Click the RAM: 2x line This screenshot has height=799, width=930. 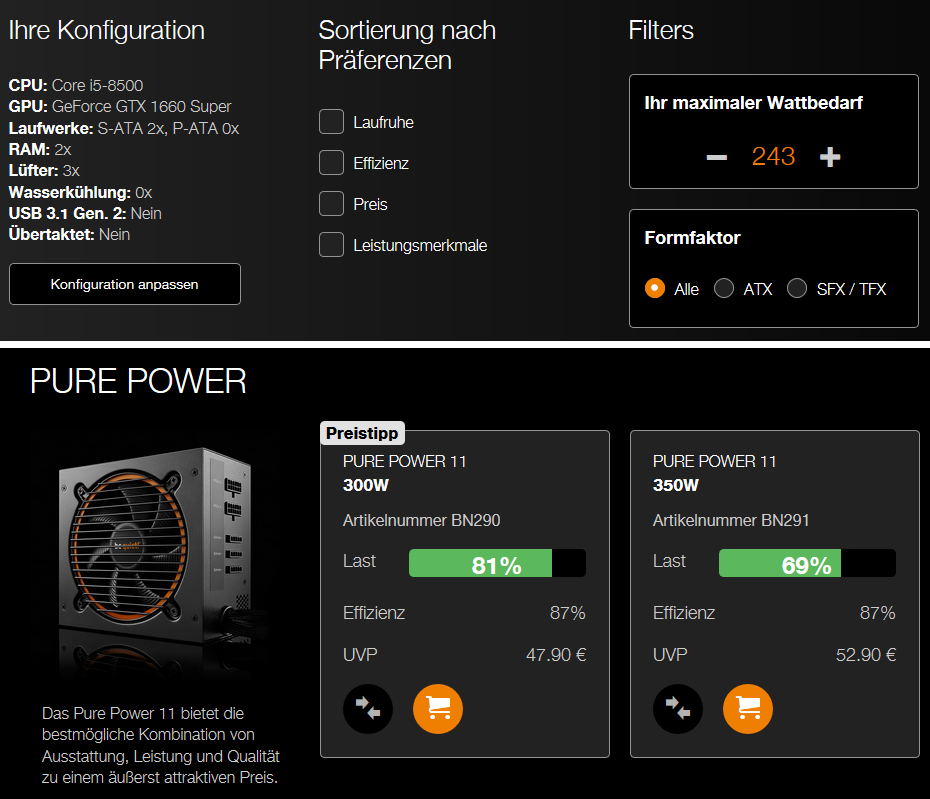tap(40, 149)
